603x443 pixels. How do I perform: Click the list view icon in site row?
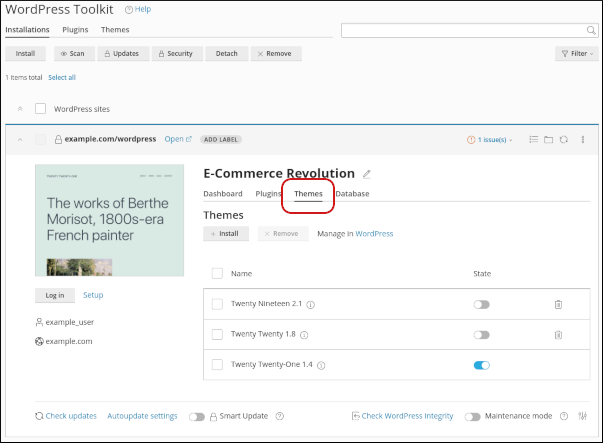coord(533,139)
